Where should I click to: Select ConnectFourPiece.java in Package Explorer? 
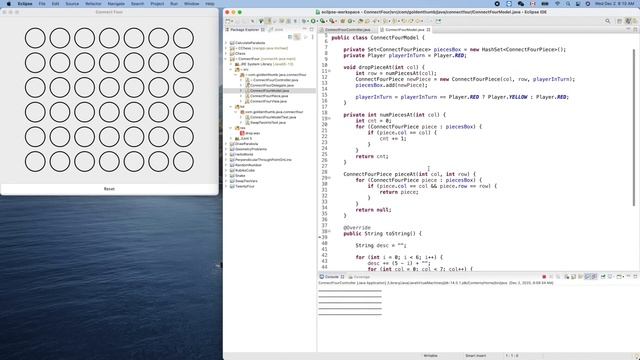[269, 96]
